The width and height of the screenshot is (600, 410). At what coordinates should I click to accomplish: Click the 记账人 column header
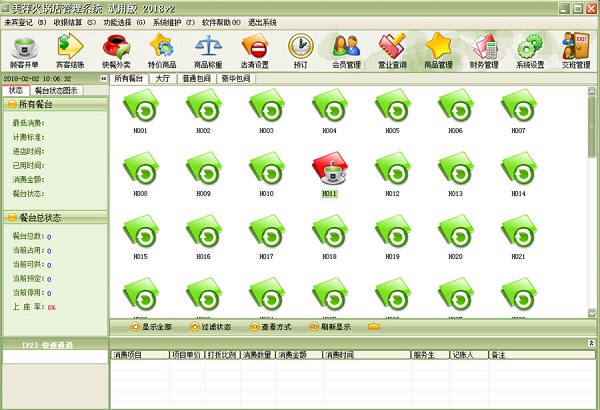[469, 355]
